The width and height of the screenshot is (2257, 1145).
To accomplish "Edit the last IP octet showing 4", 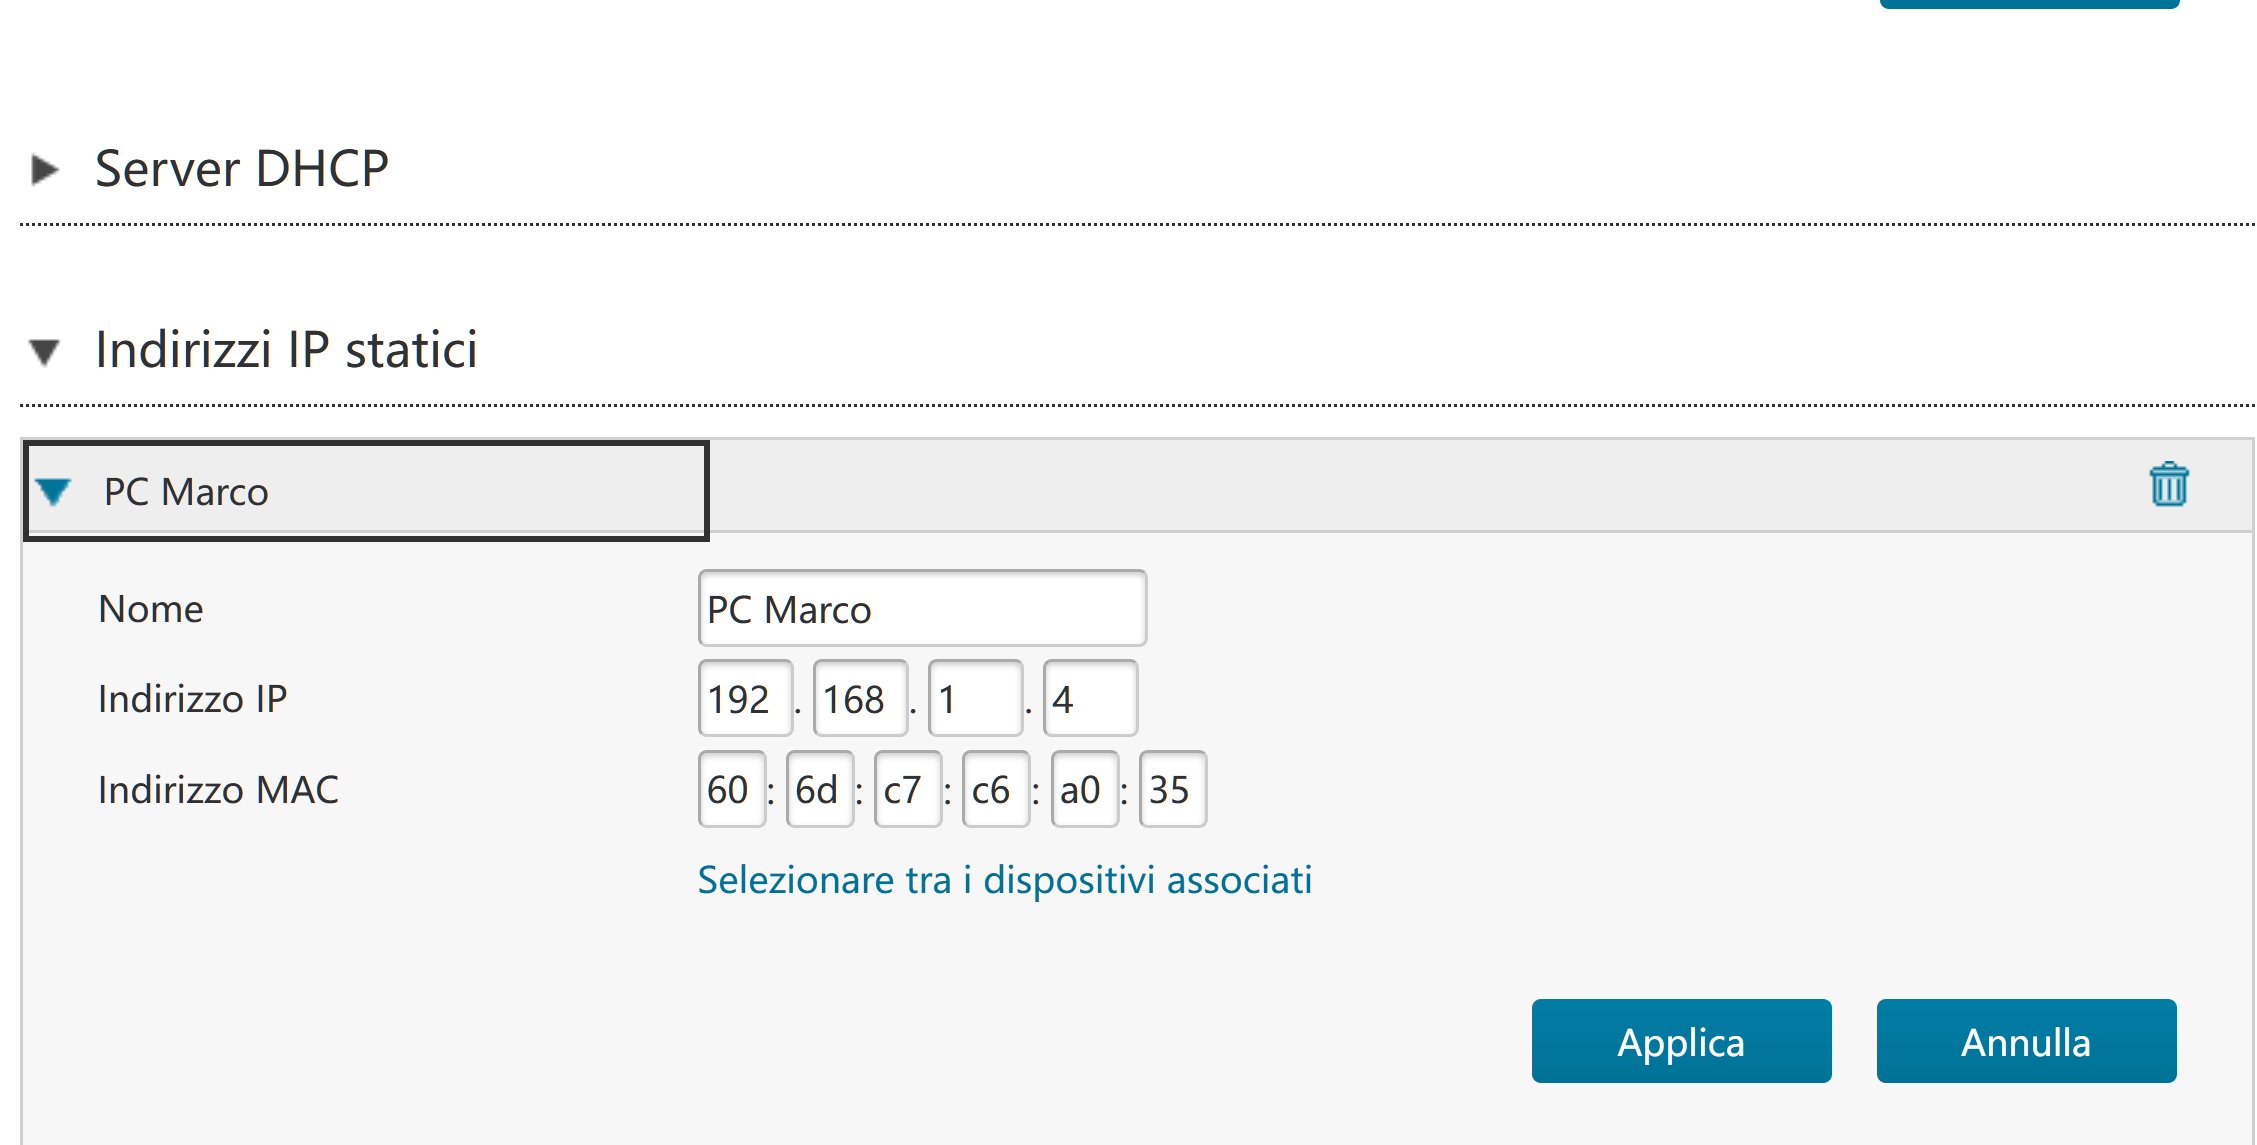I will (1089, 698).
